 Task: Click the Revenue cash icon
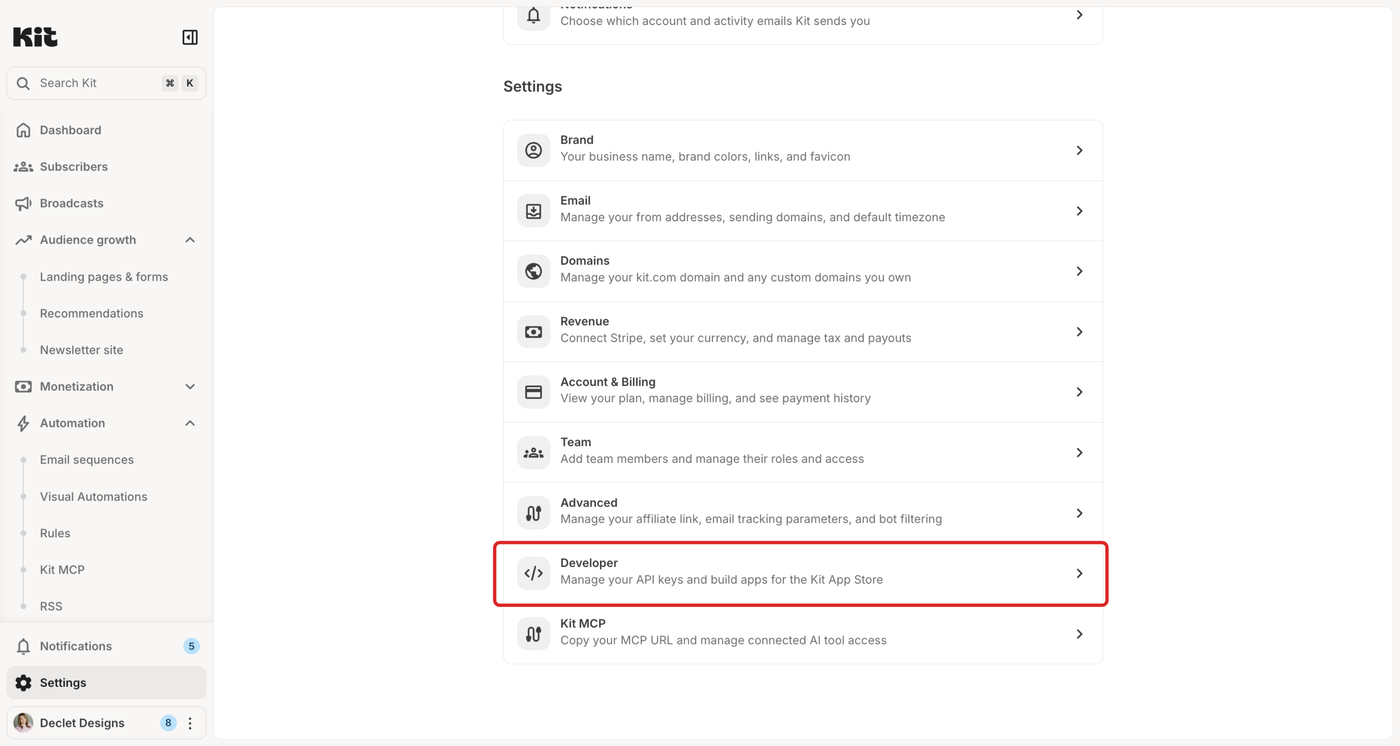point(533,331)
